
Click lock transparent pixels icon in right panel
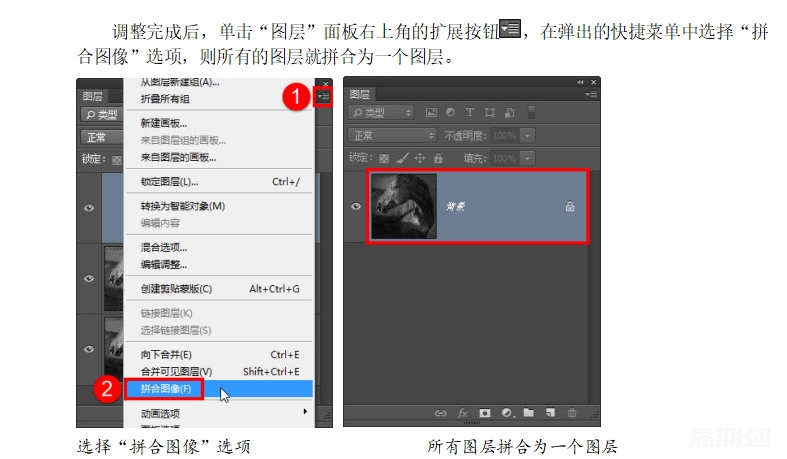(384, 159)
